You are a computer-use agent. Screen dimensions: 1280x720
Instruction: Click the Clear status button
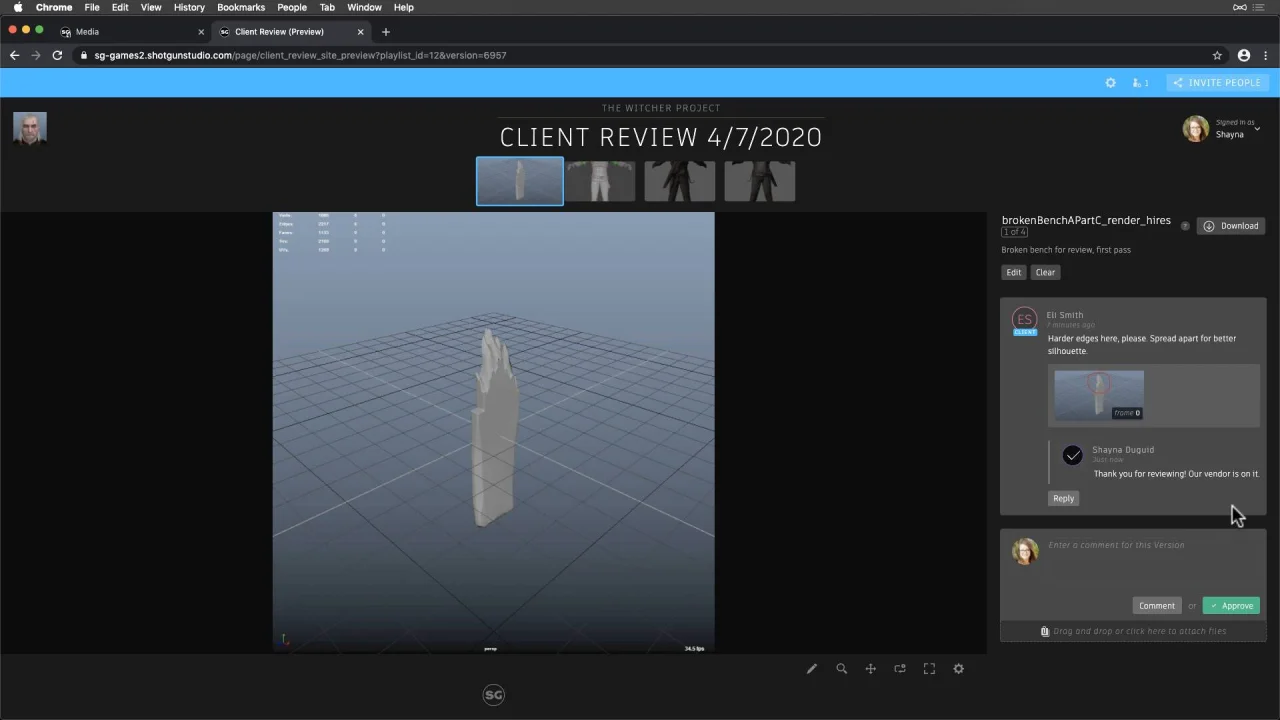click(1045, 272)
